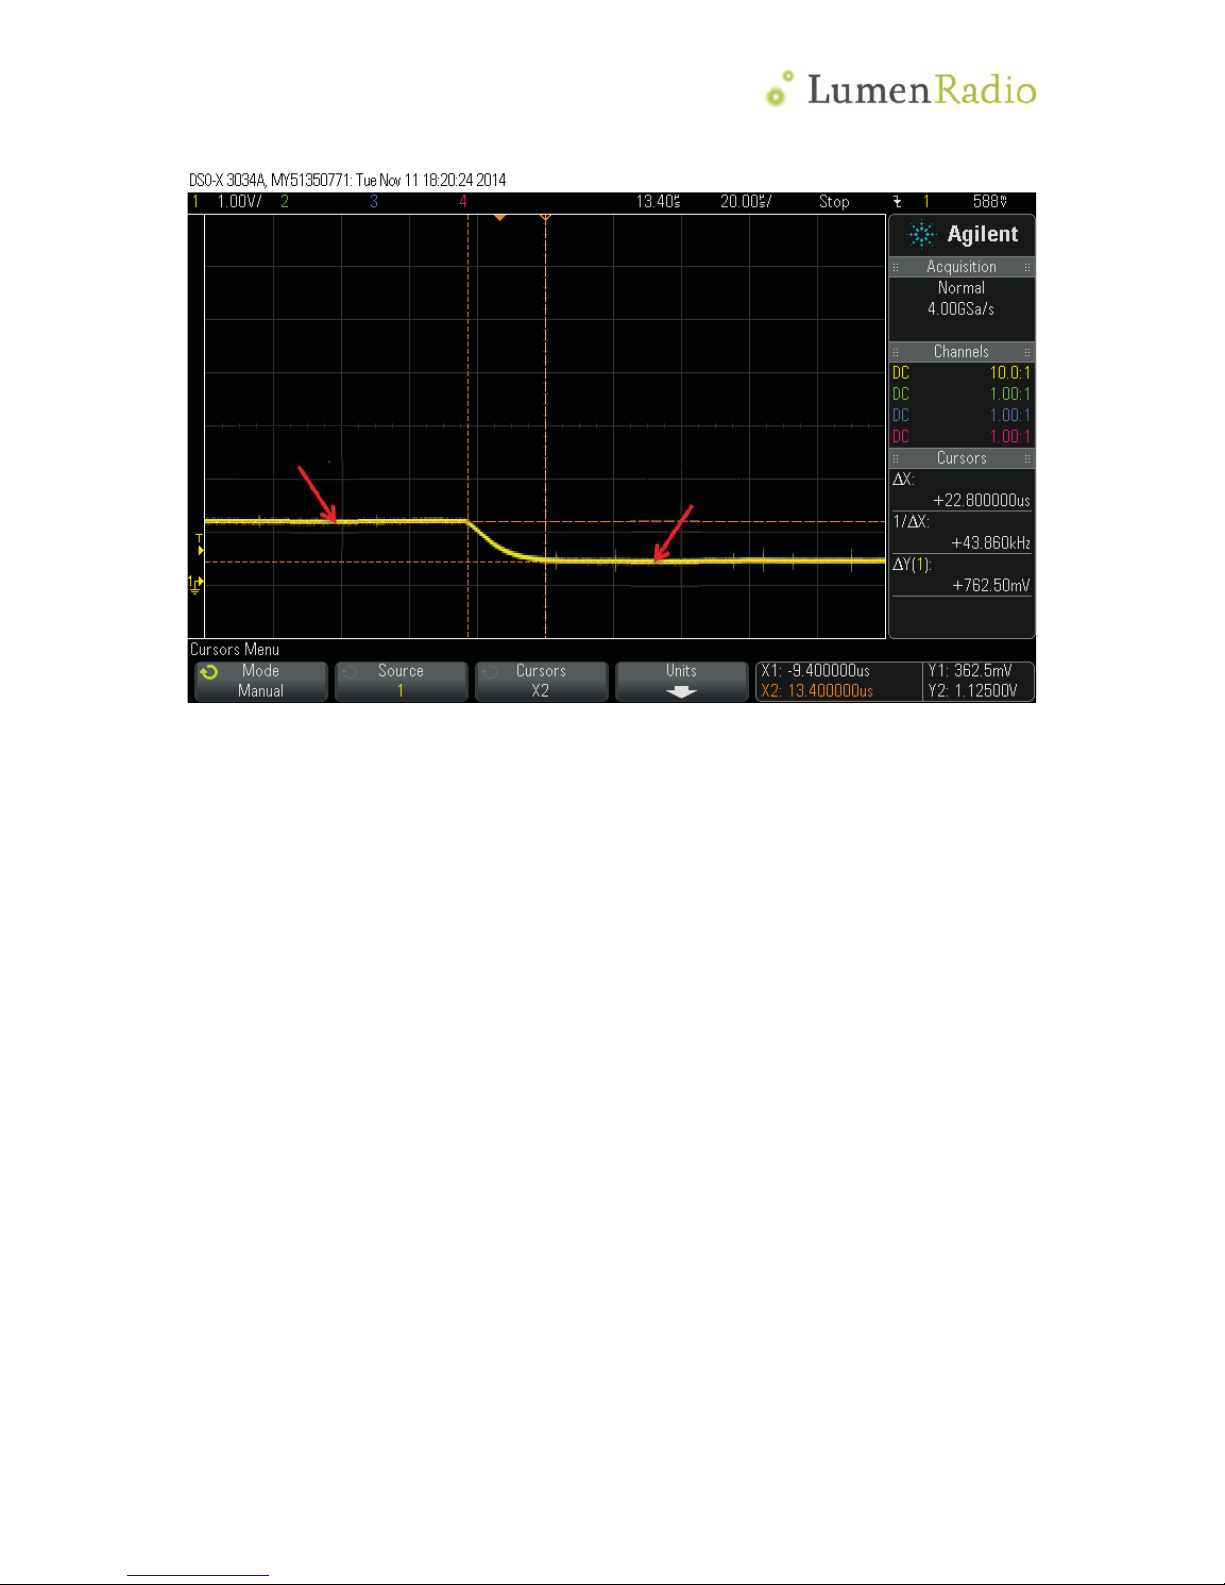Screen dimensions: 1225x1585
Task: Open the Channels panel header
Action: pyautogui.click(x=961, y=352)
